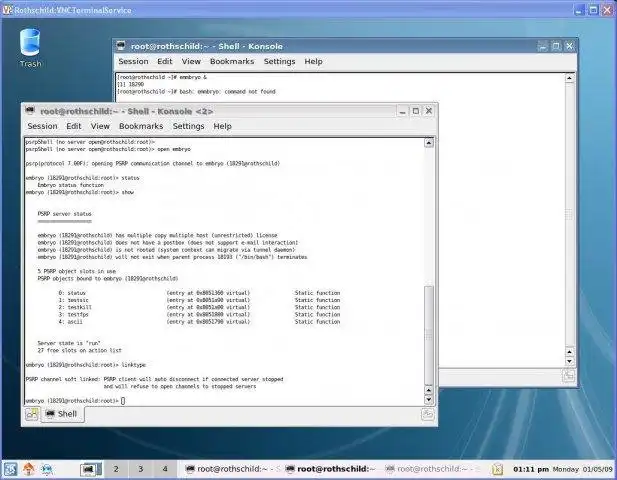The height and width of the screenshot is (480, 617).
Task: Open the home folder icon in the panel
Action: coord(28,469)
